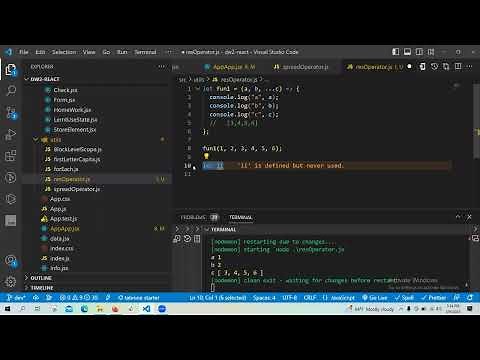Open the Edit menu
Screen dimensions: 480x360
[40, 52]
